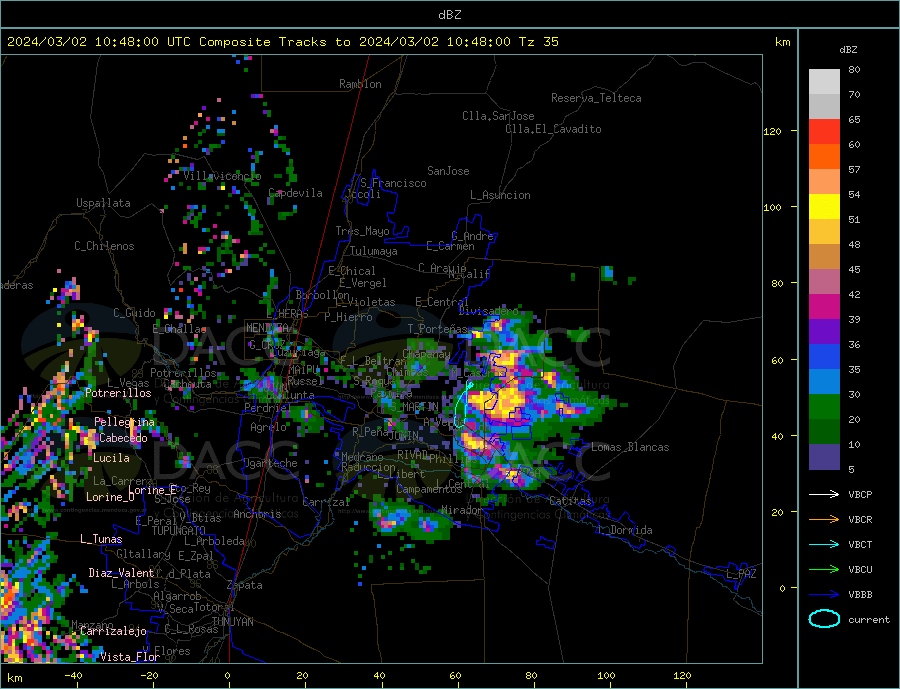Click the L_PAZ map label

click(742, 574)
